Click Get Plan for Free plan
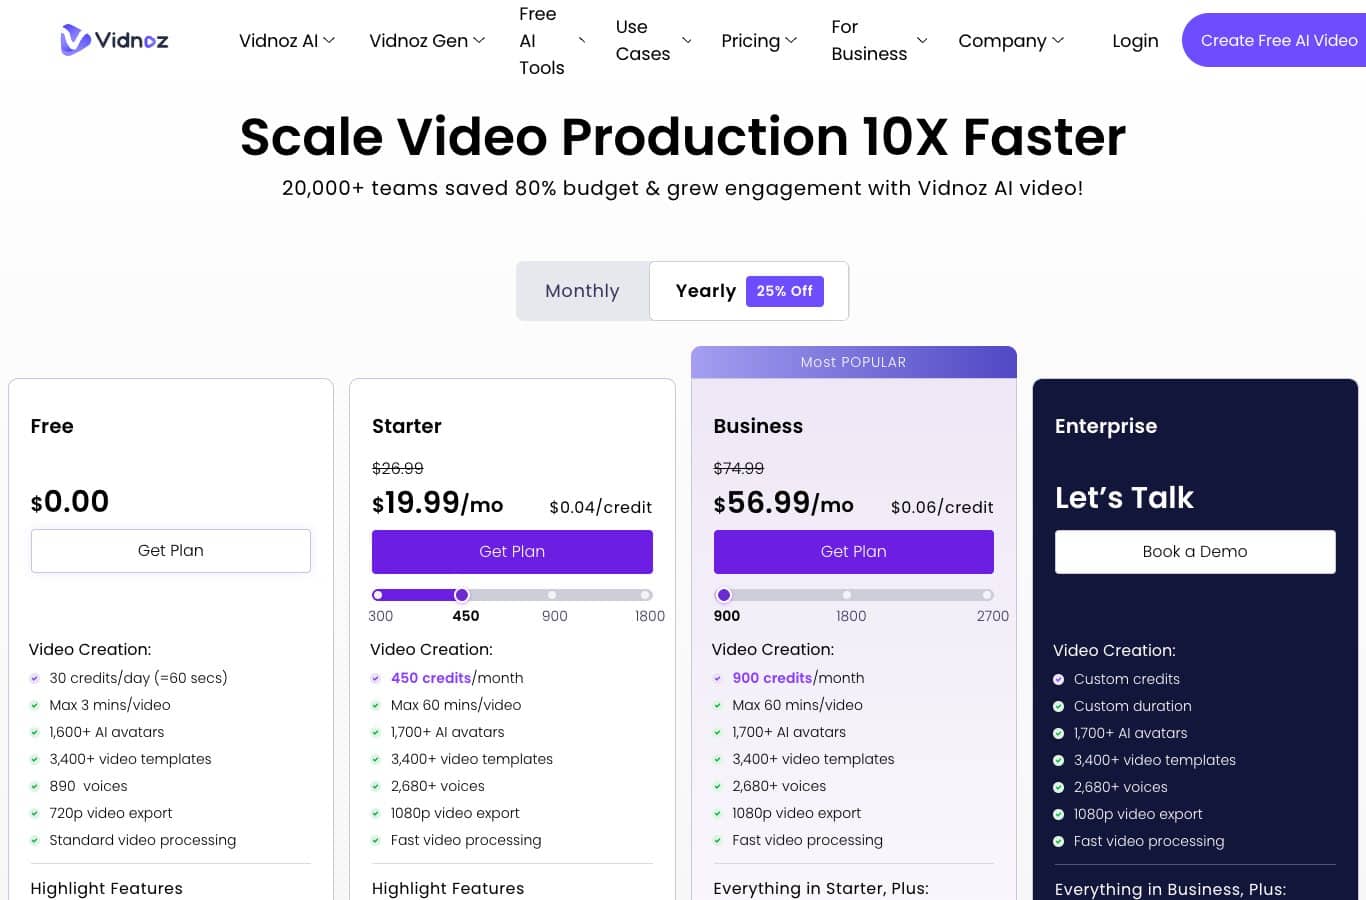The image size is (1366, 900). point(171,551)
